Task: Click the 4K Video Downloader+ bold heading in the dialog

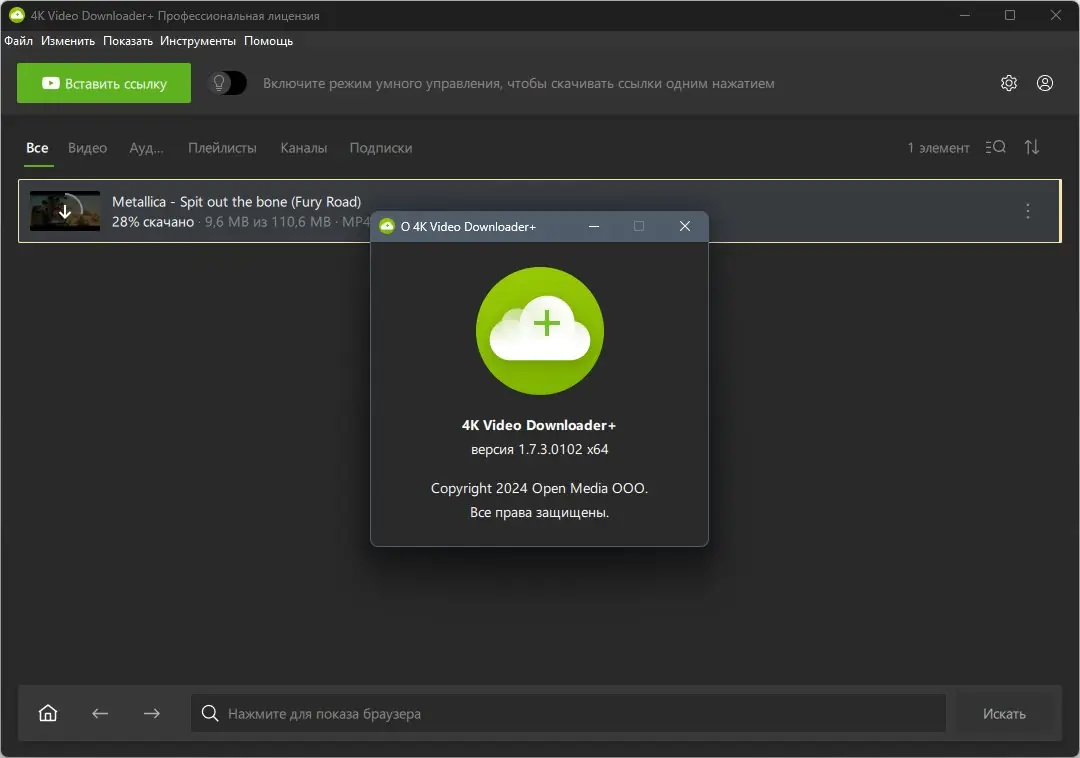Action: [x=539, y=425]
